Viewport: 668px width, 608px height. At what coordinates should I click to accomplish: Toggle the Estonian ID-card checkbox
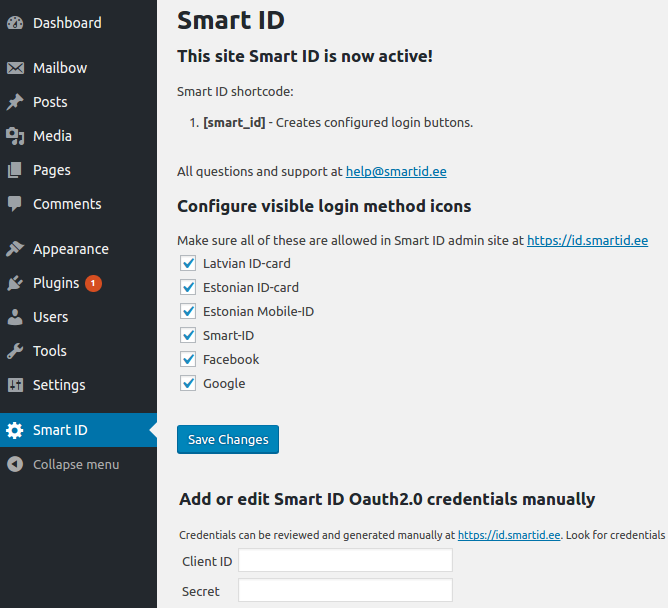click(188, 287)
